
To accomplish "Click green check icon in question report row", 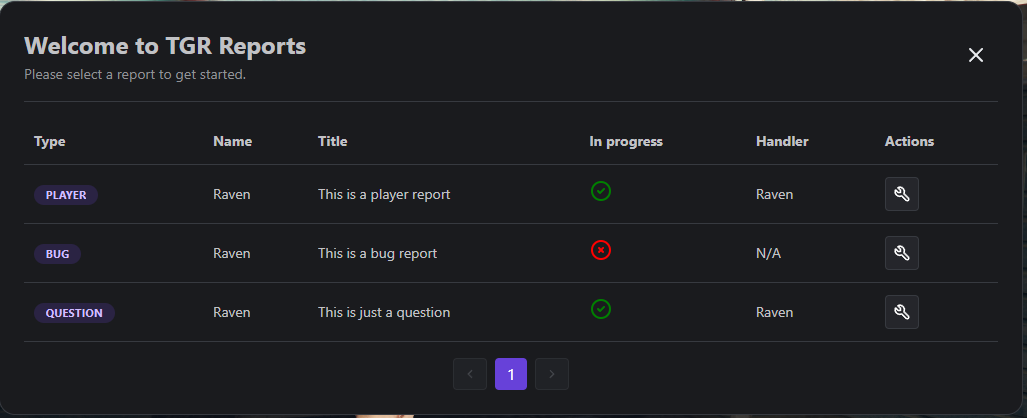I will [x=601, y=309].
